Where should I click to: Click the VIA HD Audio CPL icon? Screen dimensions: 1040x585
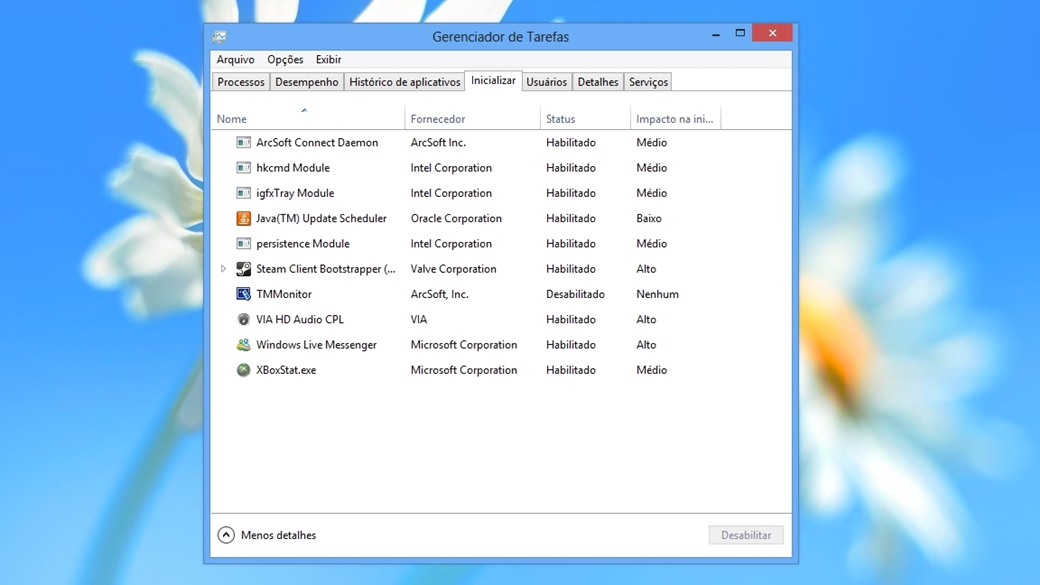point(243,319)
